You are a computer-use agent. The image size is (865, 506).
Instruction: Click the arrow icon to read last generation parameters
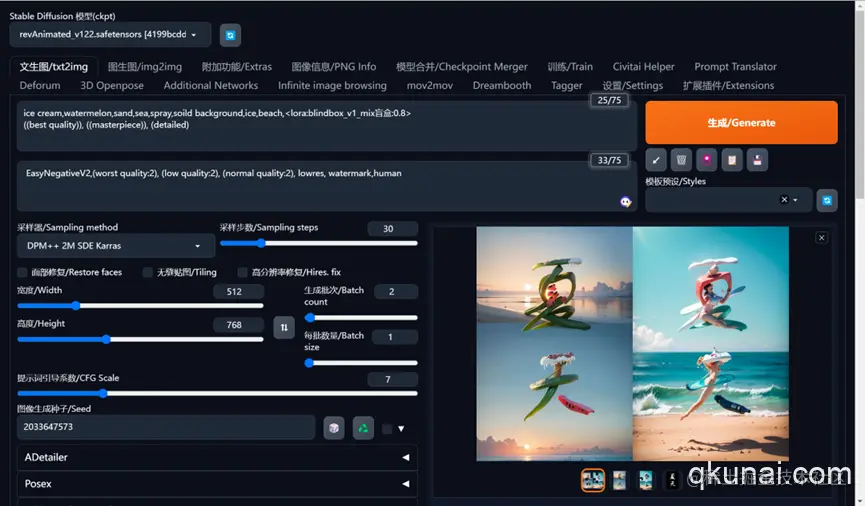[656, 160]
